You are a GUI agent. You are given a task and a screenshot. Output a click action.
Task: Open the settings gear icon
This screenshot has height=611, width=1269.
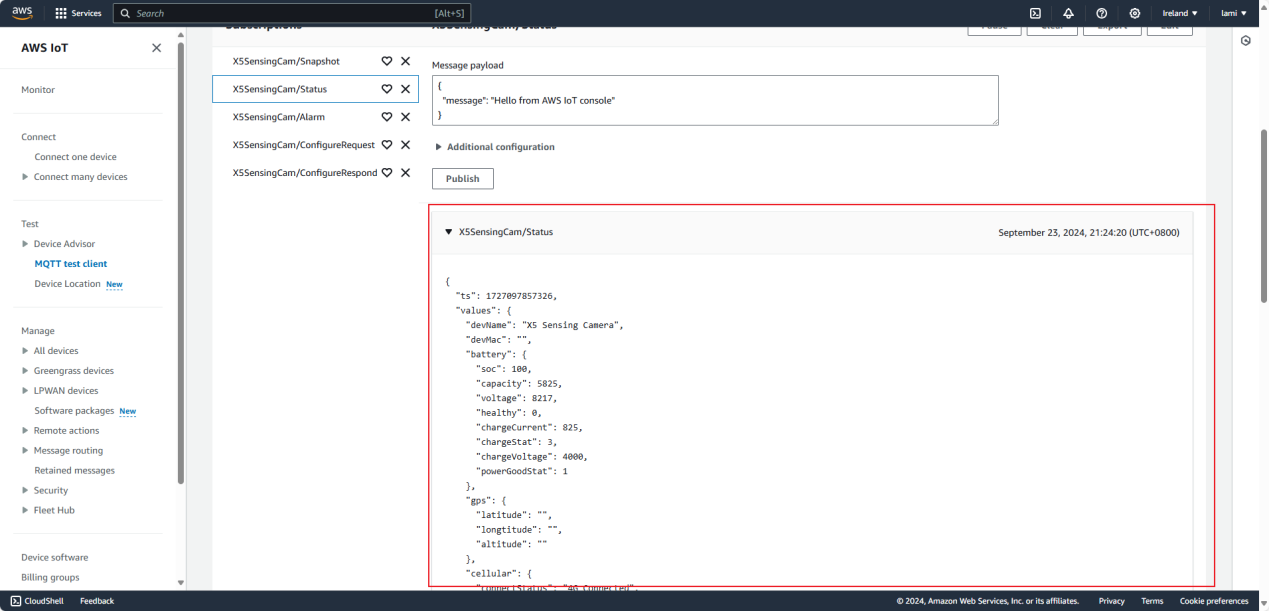point(1134,13)
